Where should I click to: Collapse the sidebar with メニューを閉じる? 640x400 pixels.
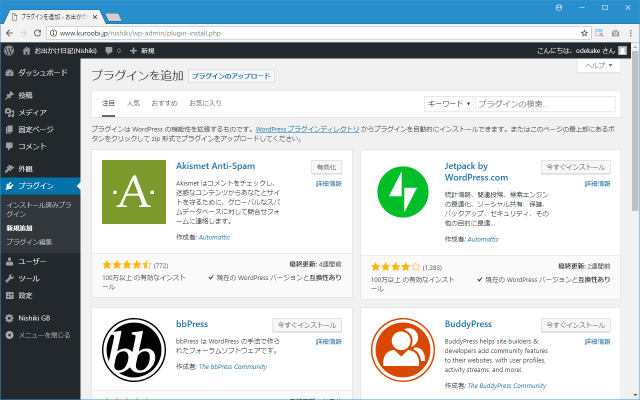pyautogui.click(x=43, y=335)
